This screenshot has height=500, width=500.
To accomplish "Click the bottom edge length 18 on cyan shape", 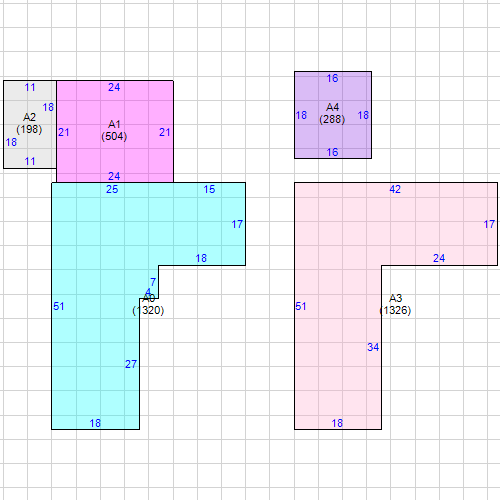I will point(95,423).
